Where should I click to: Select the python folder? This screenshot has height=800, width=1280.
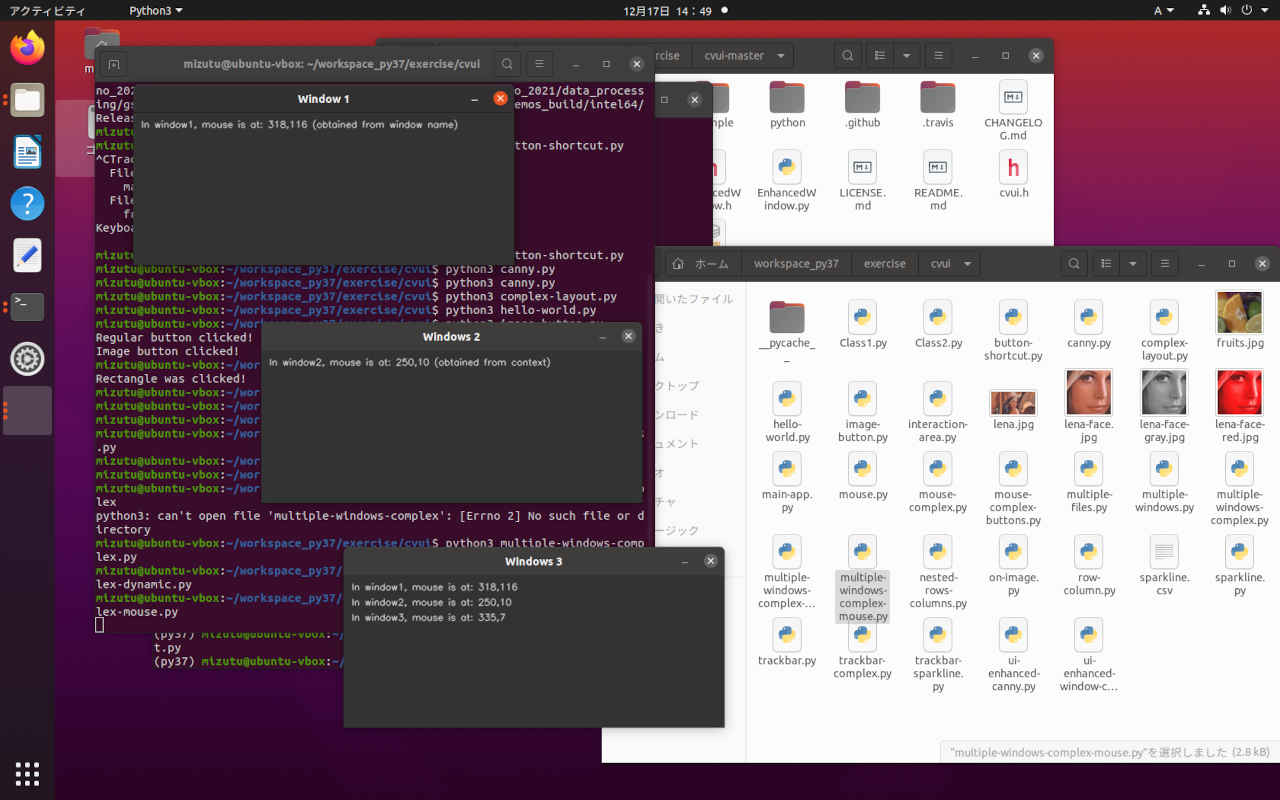point(787,104)
